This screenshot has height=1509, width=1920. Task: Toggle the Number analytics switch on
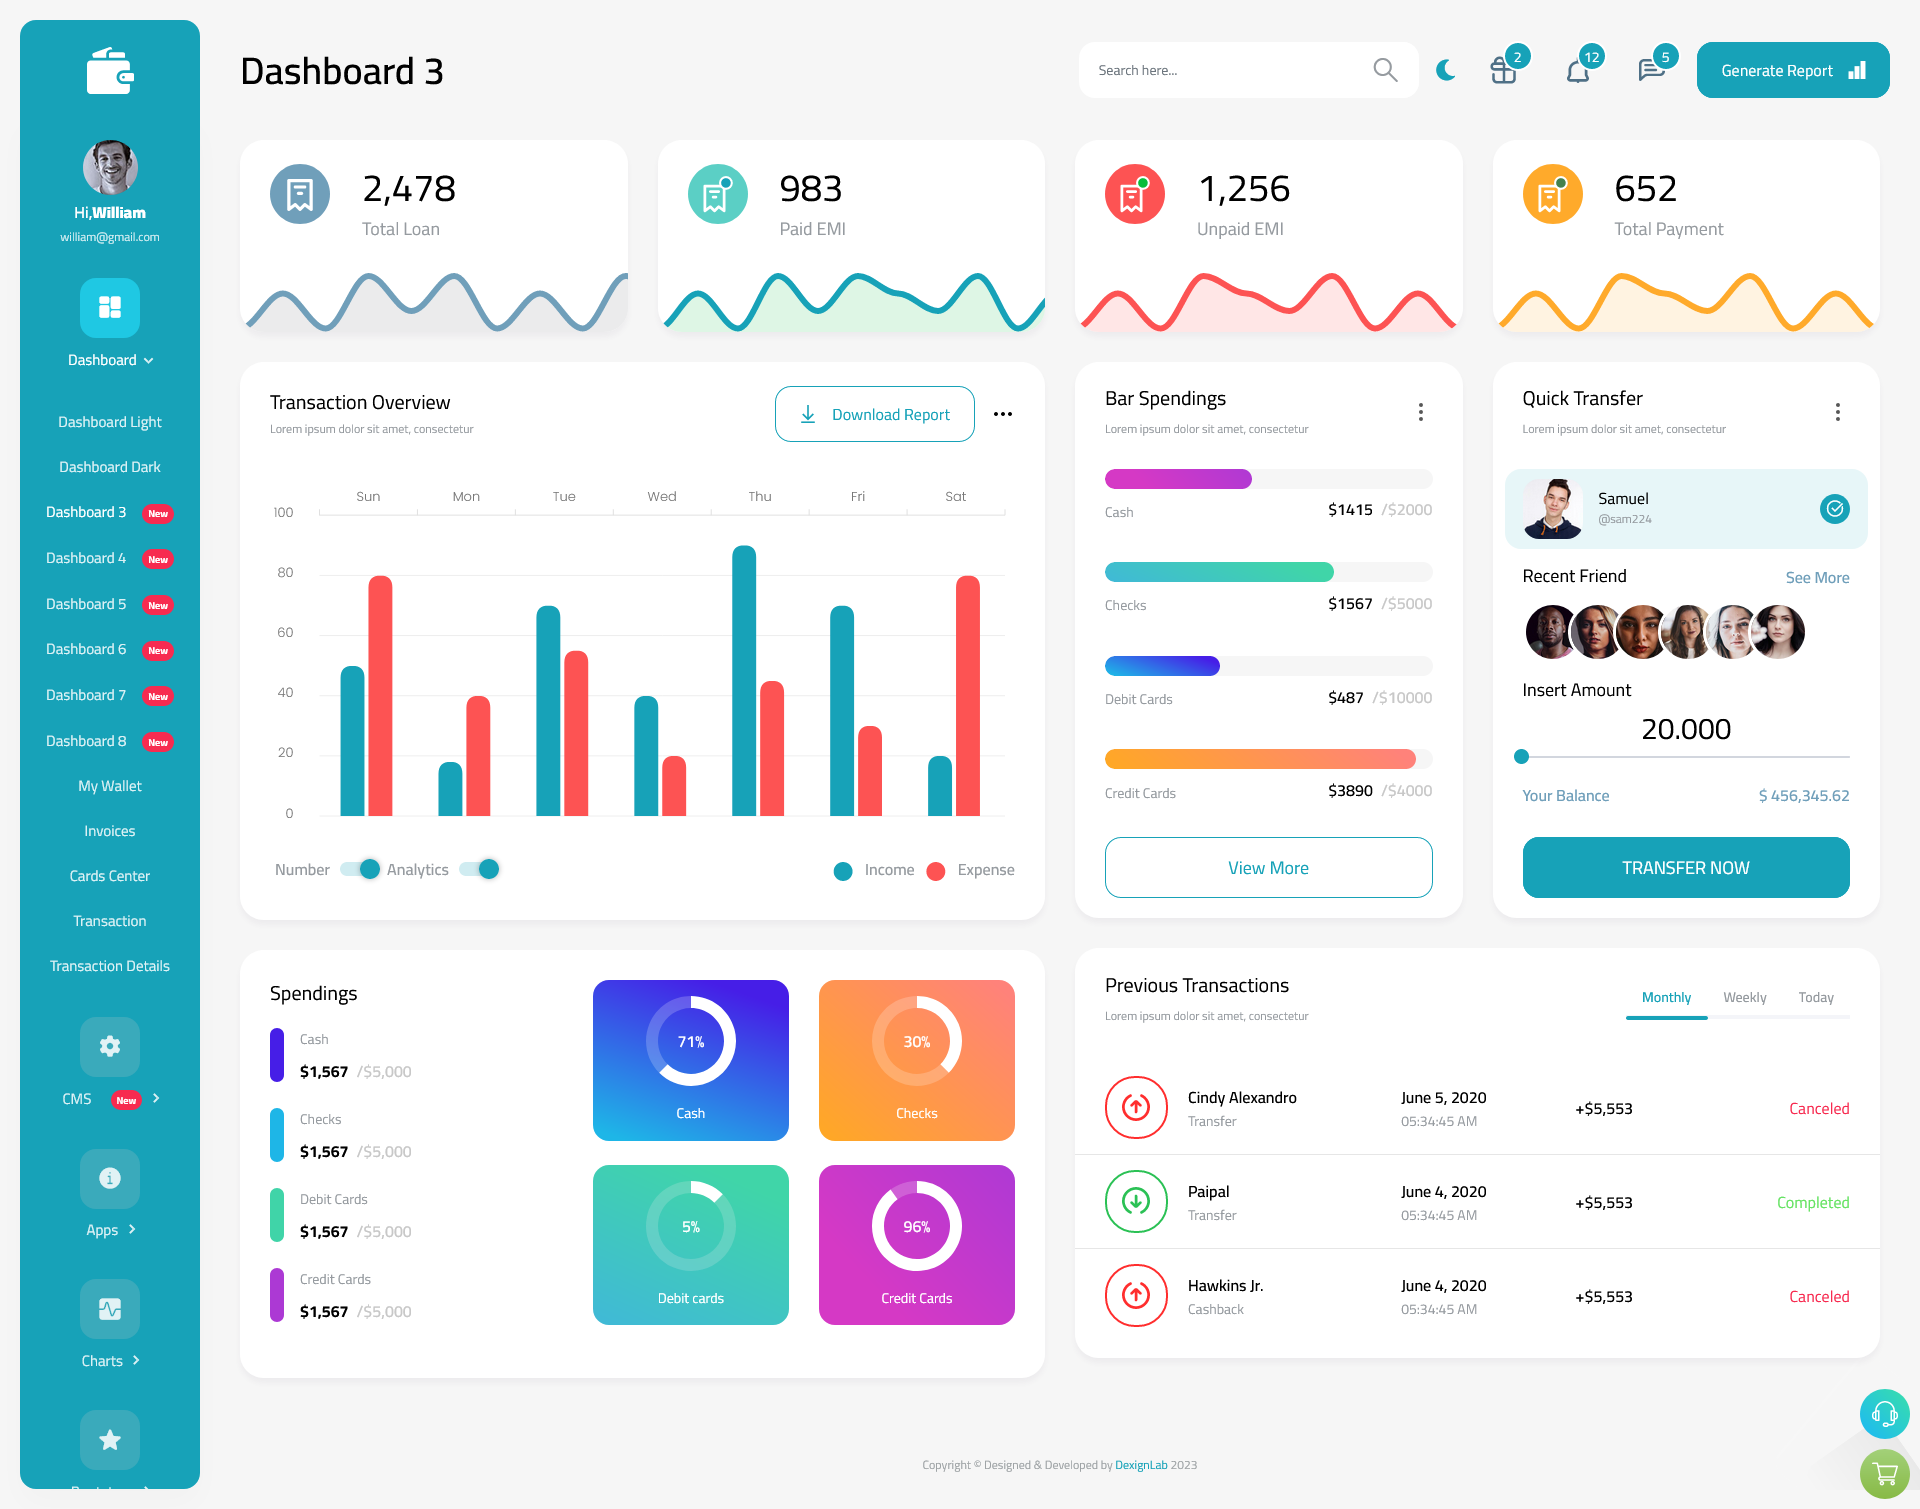pyautogui.click(x=354, y=868)
